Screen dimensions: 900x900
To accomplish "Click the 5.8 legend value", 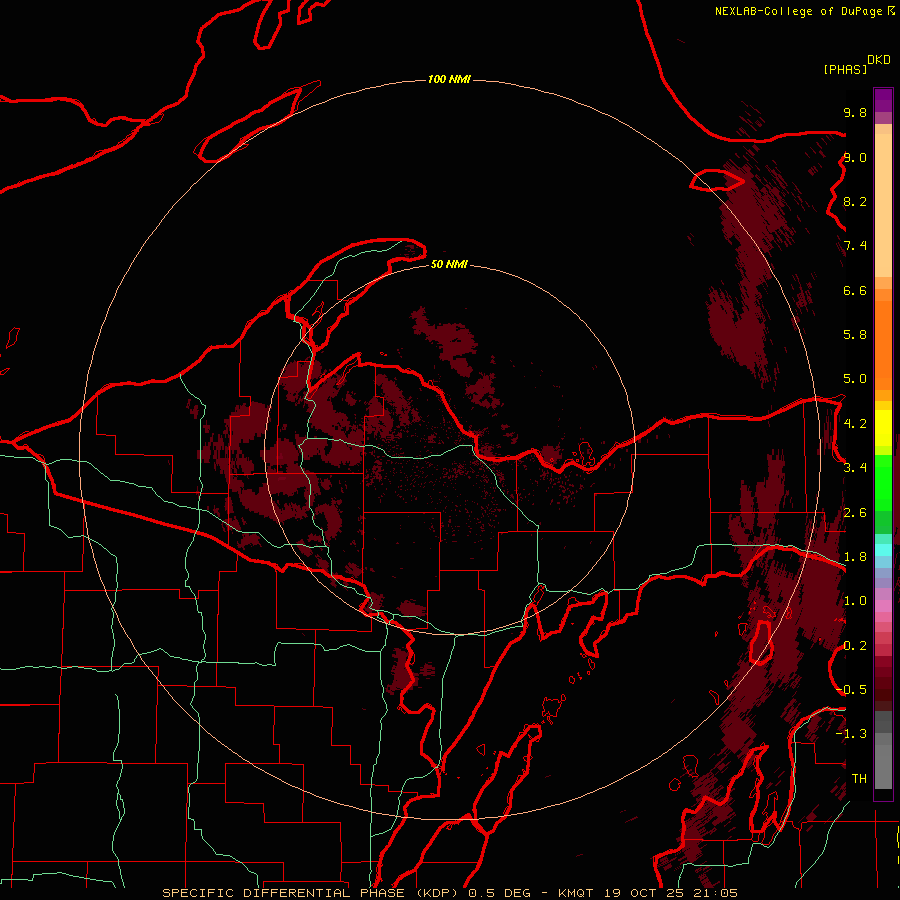I will click(x=855, y=335).
